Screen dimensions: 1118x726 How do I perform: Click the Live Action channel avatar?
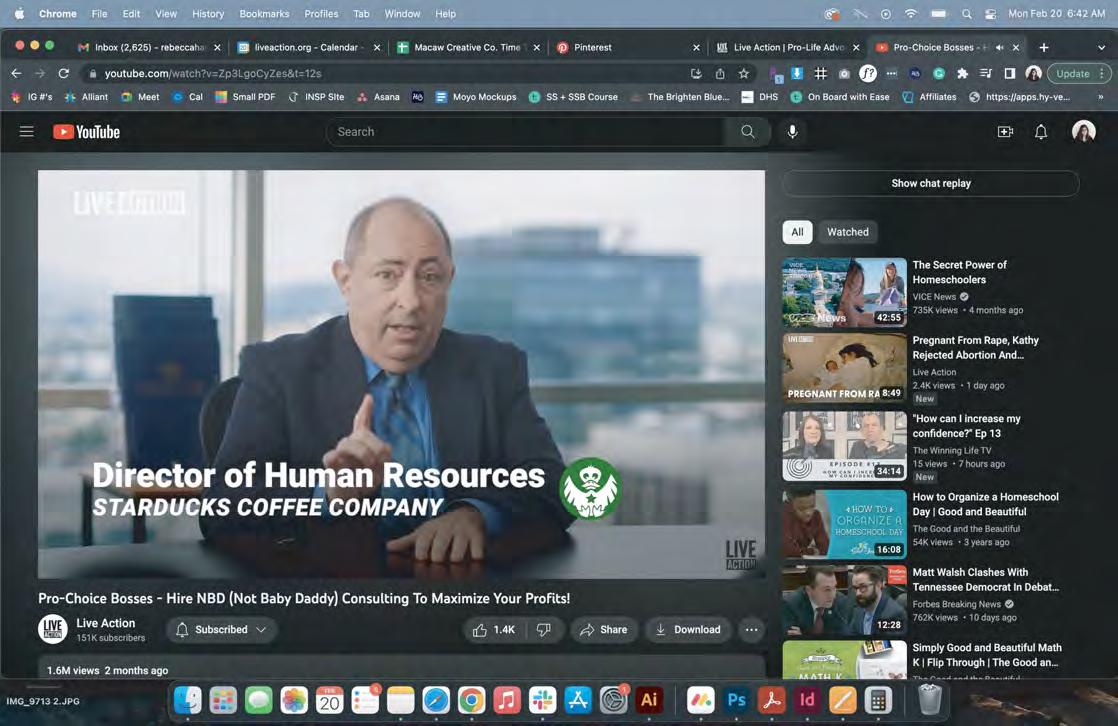pyautogui.click(x=53, y=629)
